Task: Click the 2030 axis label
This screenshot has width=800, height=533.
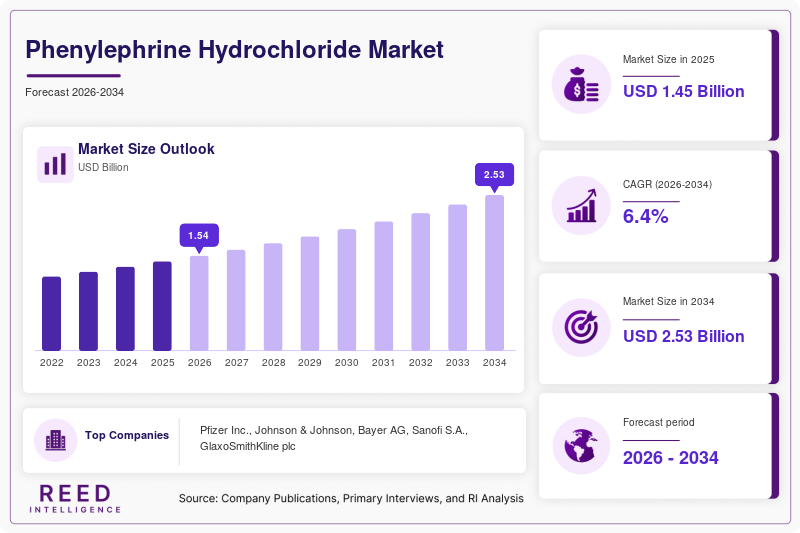Action: 347,363
